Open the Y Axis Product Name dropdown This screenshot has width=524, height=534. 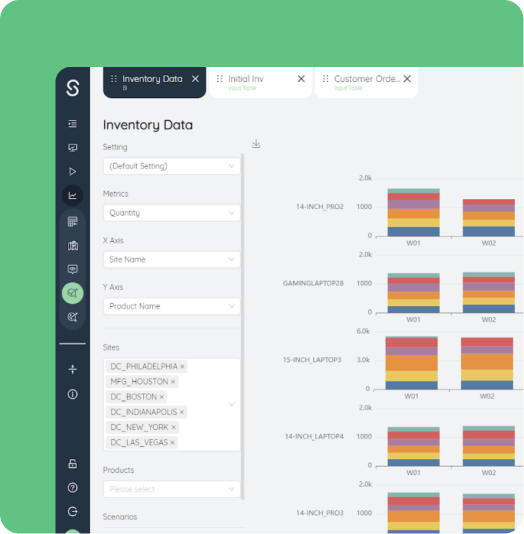click(x=172, y=306)
